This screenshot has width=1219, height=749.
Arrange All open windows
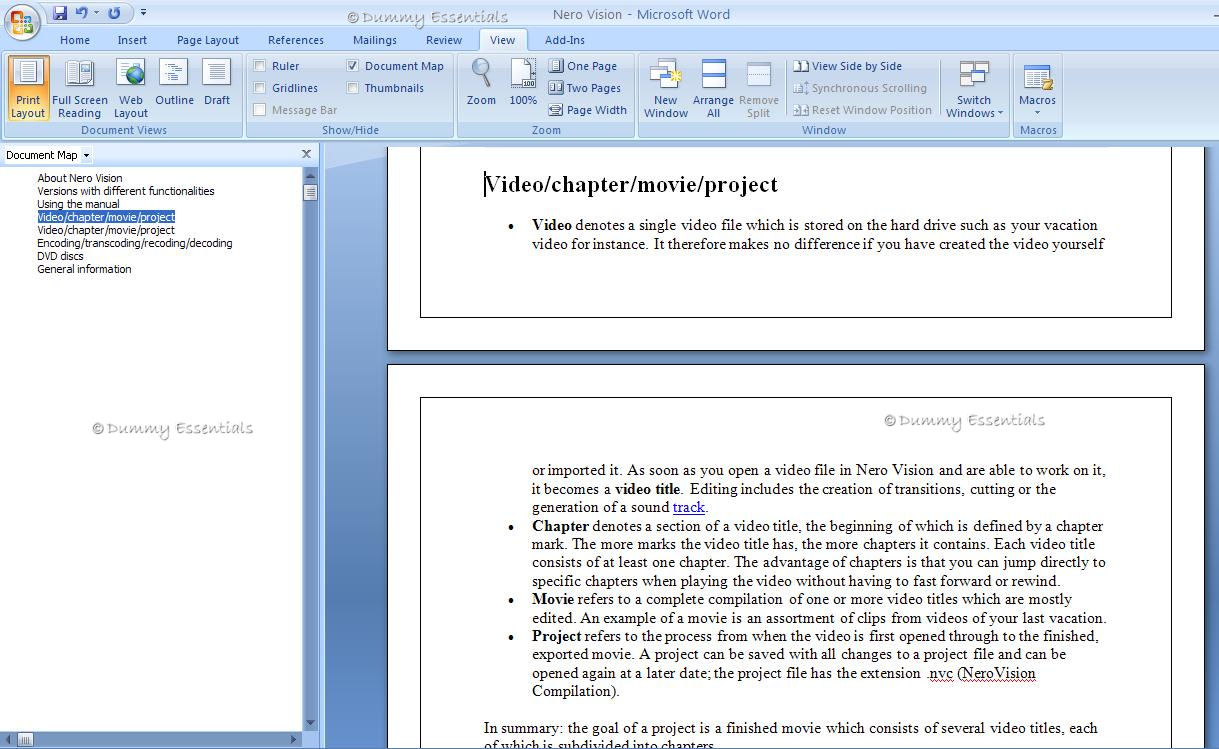tap(713, 88)
